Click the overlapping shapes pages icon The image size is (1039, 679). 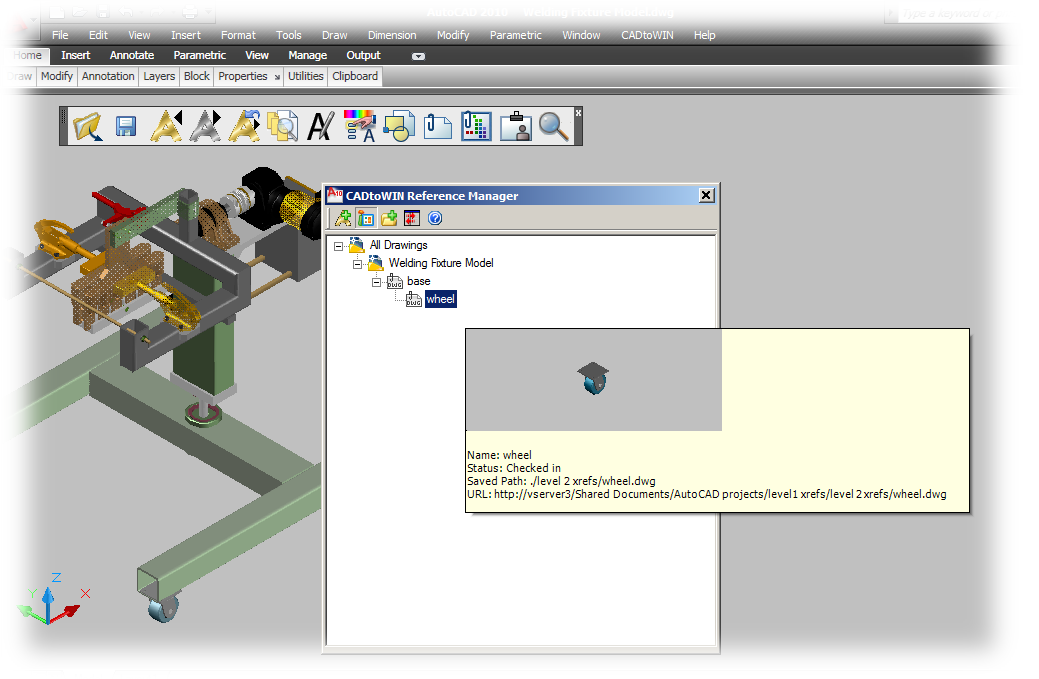tap(399, 126)
